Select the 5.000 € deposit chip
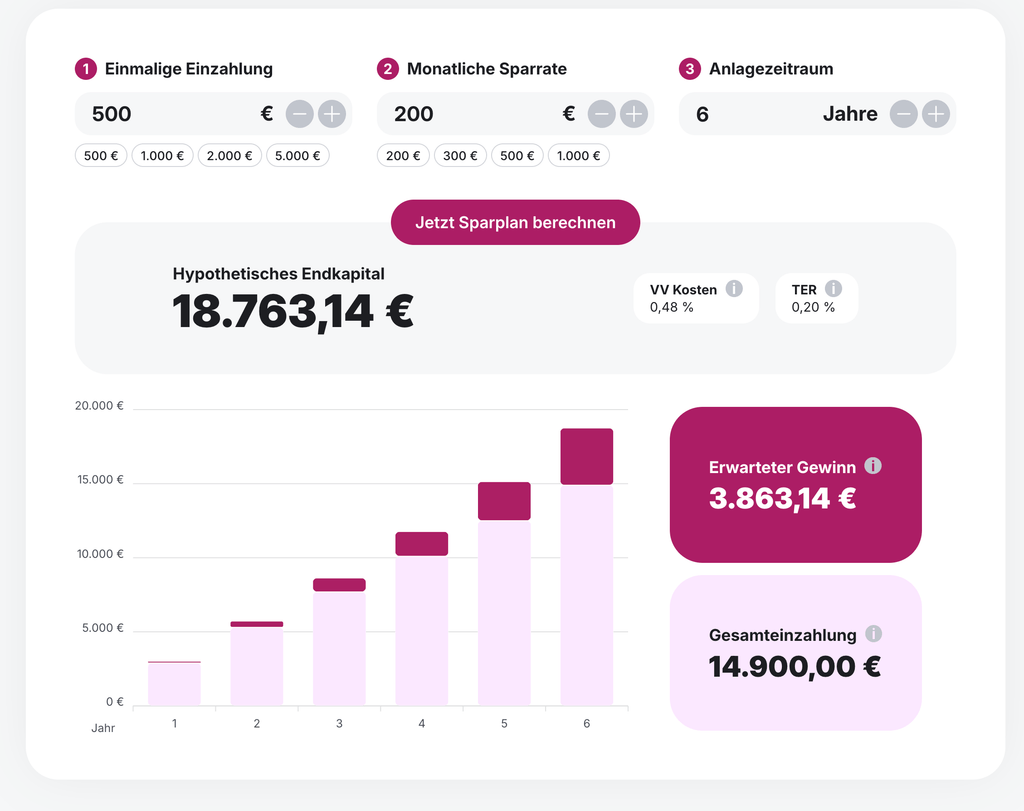The height and width of the screenshot is (811, 1024). [x=297, y=155]
